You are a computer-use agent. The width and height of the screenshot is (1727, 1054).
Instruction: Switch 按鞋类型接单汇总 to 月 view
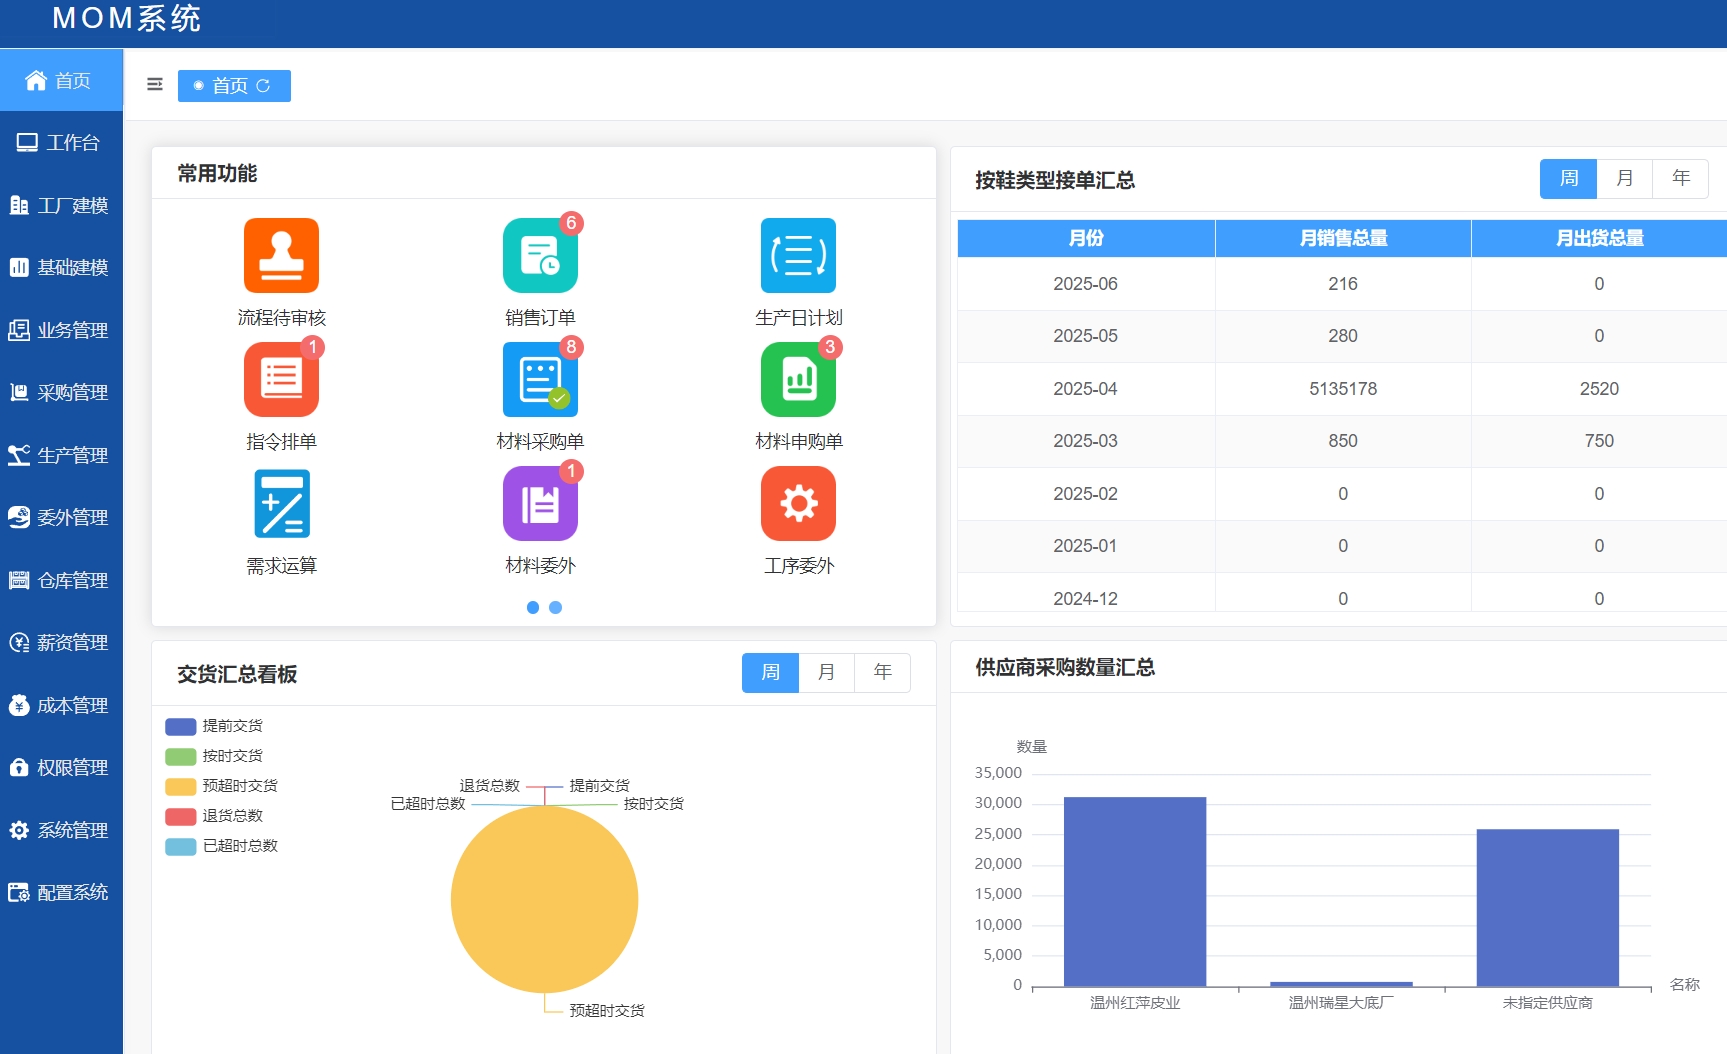1624,179
